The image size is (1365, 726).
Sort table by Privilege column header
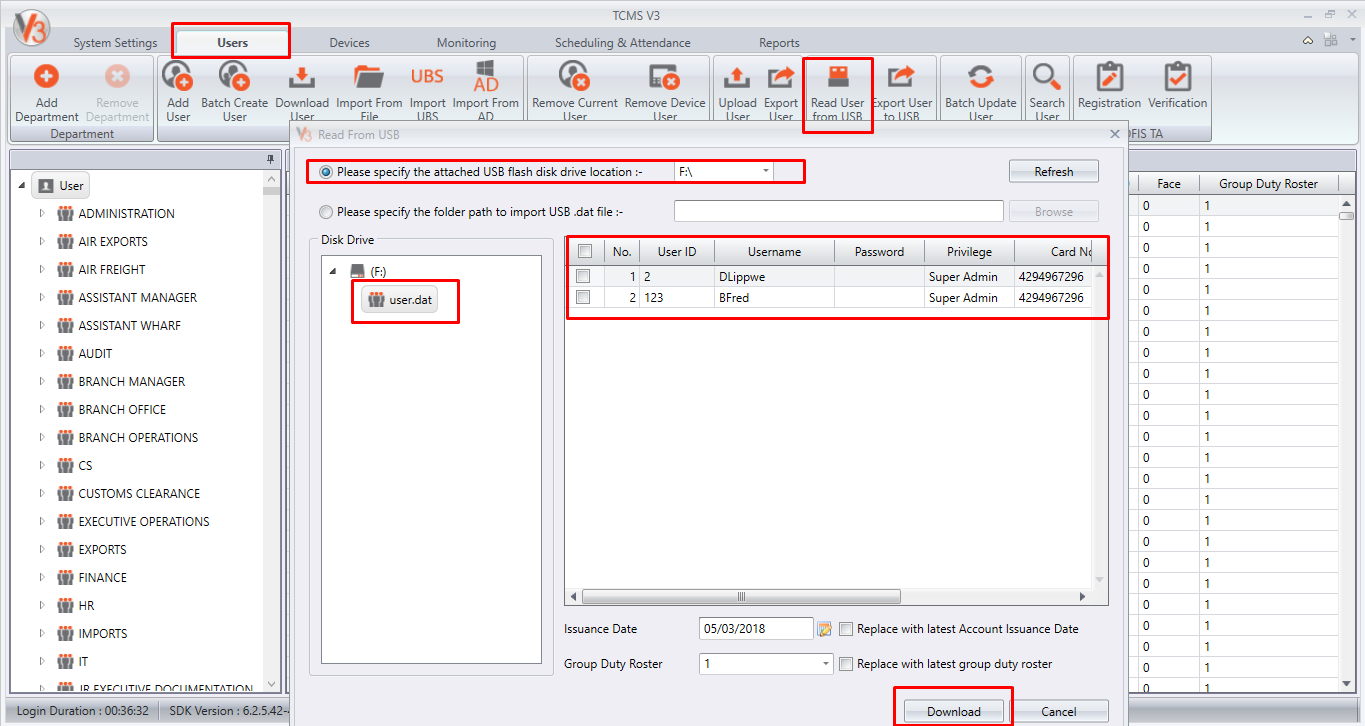click(x=969, y=252)
